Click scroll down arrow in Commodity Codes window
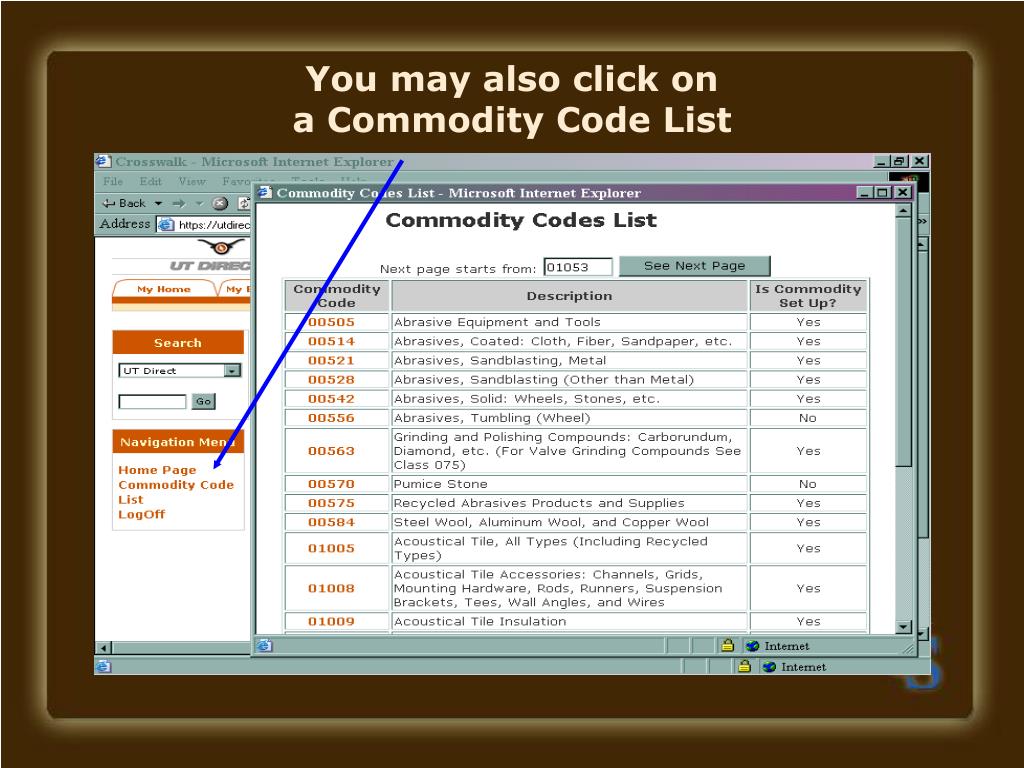 [x=903, y=627]
